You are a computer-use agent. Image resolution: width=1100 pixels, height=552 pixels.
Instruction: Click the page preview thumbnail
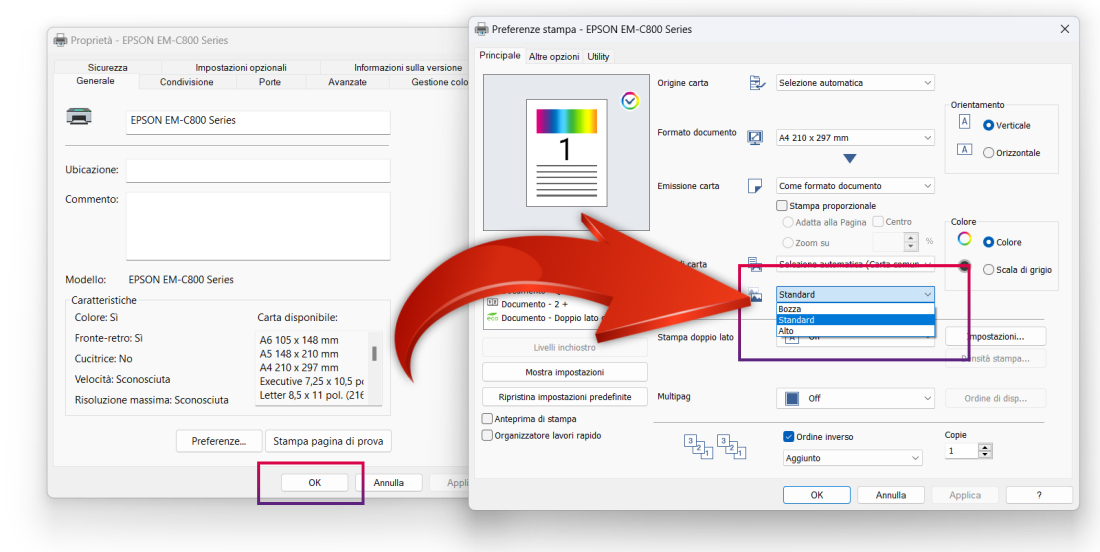[567, 152]
